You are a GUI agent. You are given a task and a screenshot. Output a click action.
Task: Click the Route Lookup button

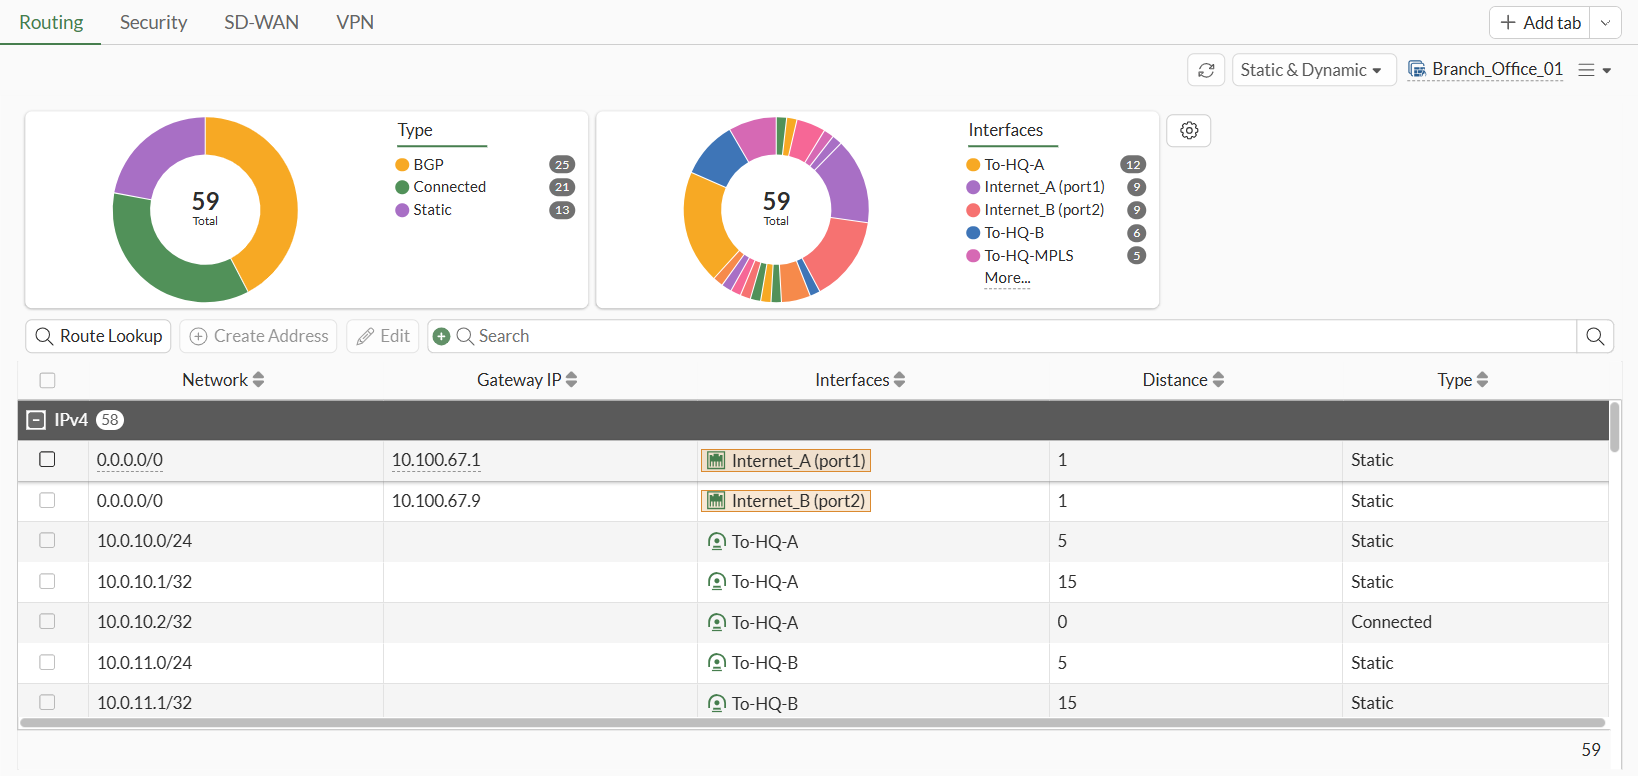(x=99, y=336)
